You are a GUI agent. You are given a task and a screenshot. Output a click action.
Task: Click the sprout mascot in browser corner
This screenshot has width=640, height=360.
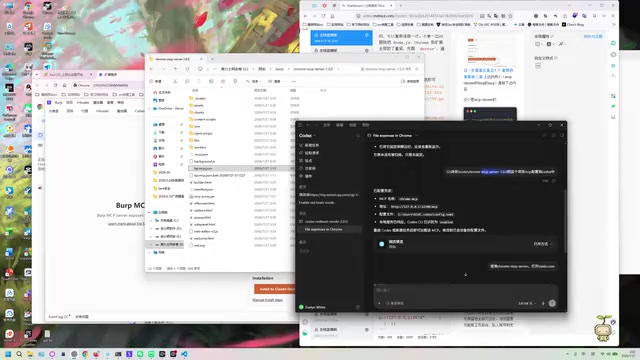pos(604,328)
